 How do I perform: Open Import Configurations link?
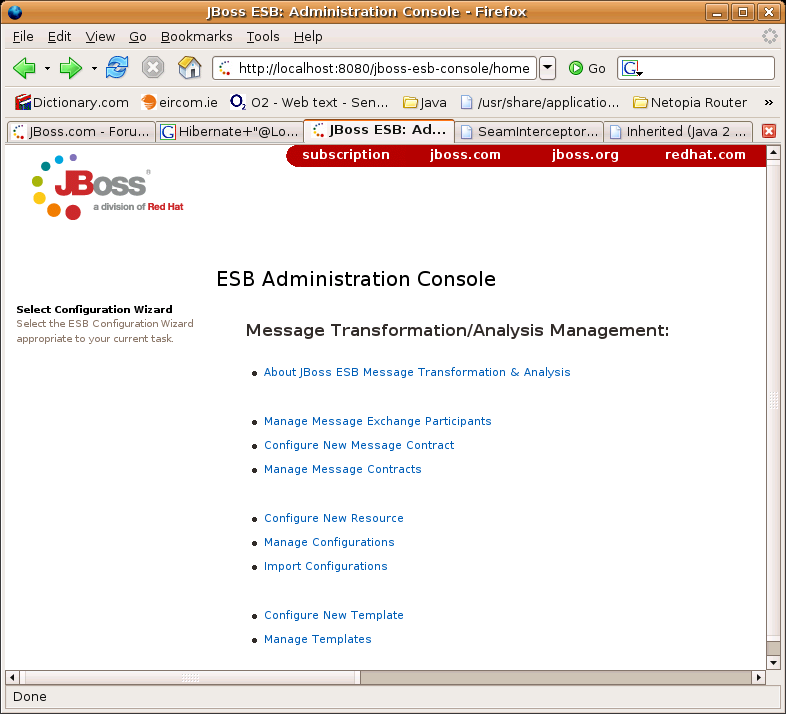pyautogui.click(x=325, y=566)
